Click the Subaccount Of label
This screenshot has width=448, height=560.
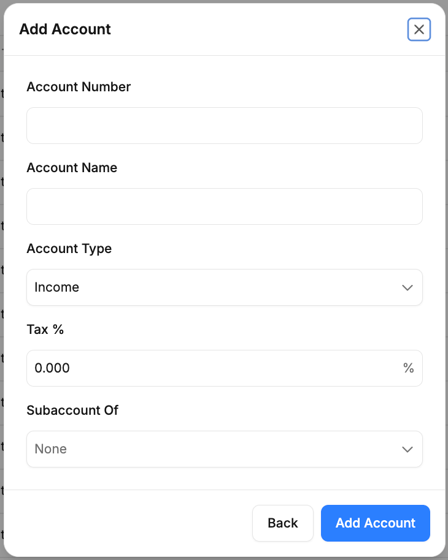tap(72, 410)
